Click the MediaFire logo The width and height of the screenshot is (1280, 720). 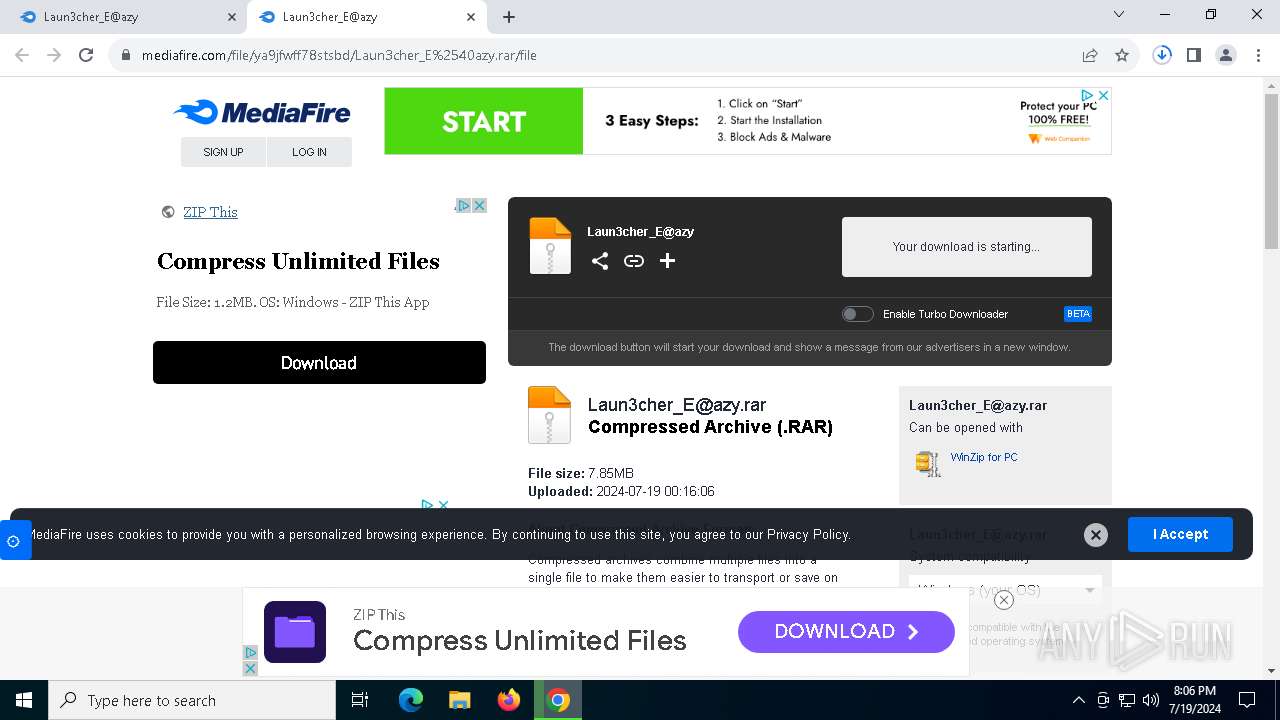pos(262,112)
